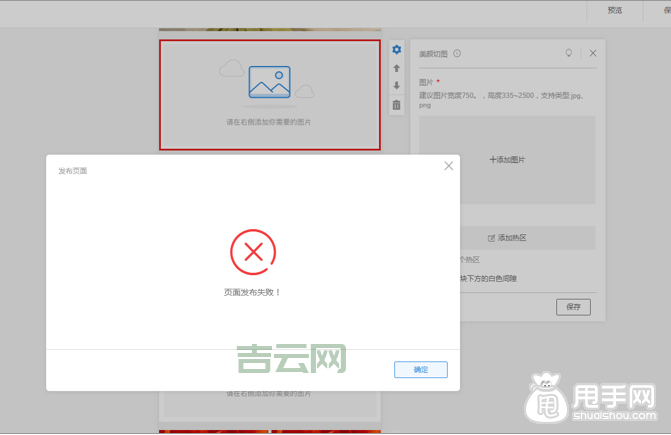Click the 发布页面 dialog title
671x435 pixels.
pos(73,171)
